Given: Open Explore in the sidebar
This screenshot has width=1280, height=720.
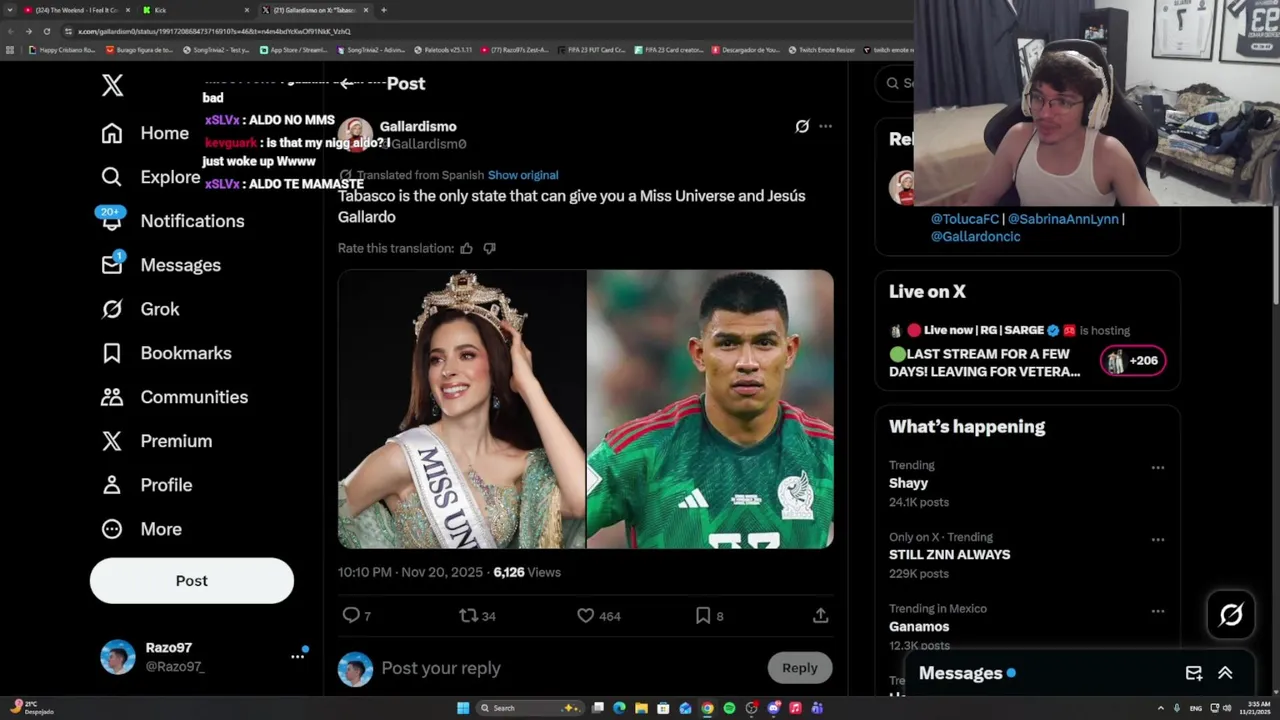Looking at the screenshot, I should coord(150,177).
